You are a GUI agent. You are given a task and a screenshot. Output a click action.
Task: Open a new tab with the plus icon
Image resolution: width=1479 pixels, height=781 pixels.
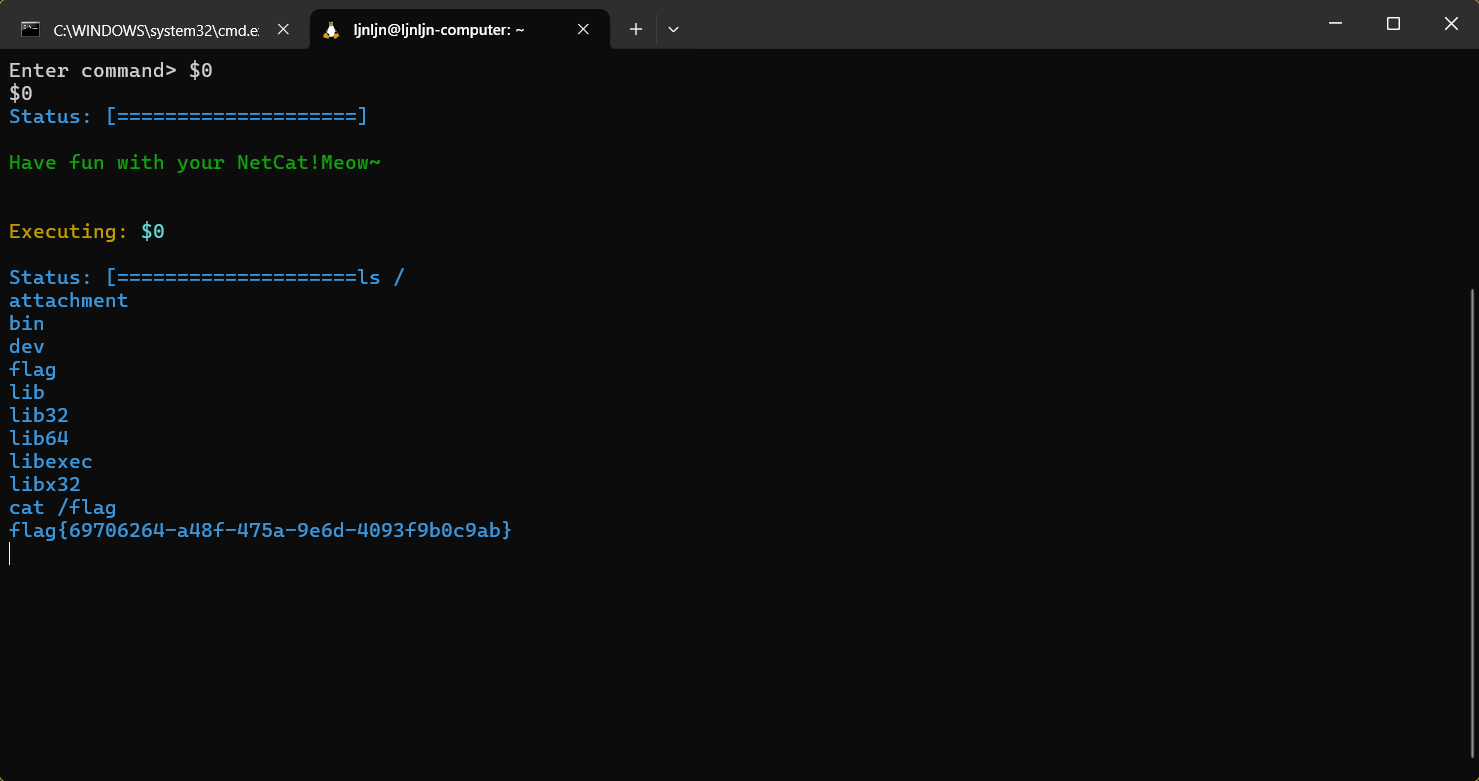tap(635, 29)
